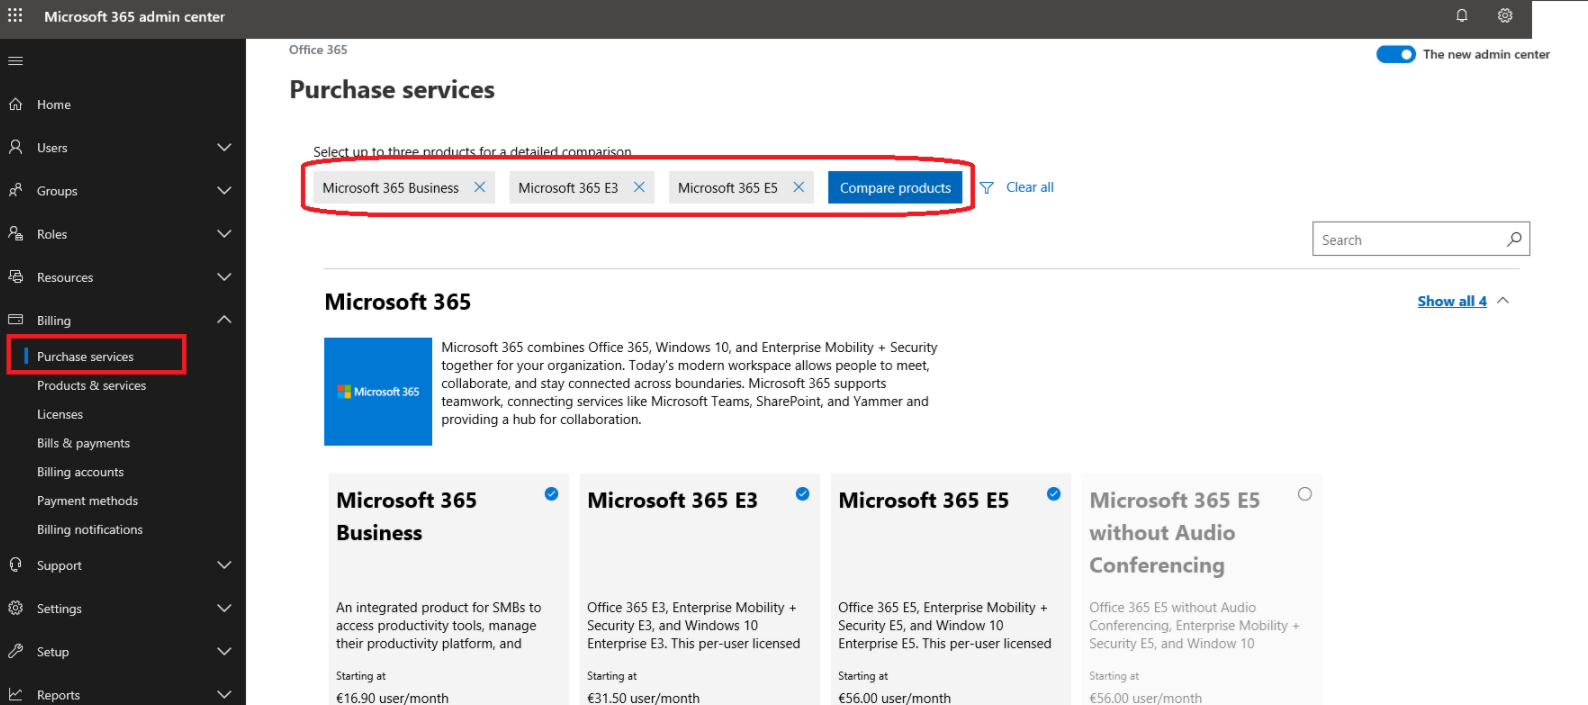Open Licenses under Billing
1588x705 pixels.
60,415
